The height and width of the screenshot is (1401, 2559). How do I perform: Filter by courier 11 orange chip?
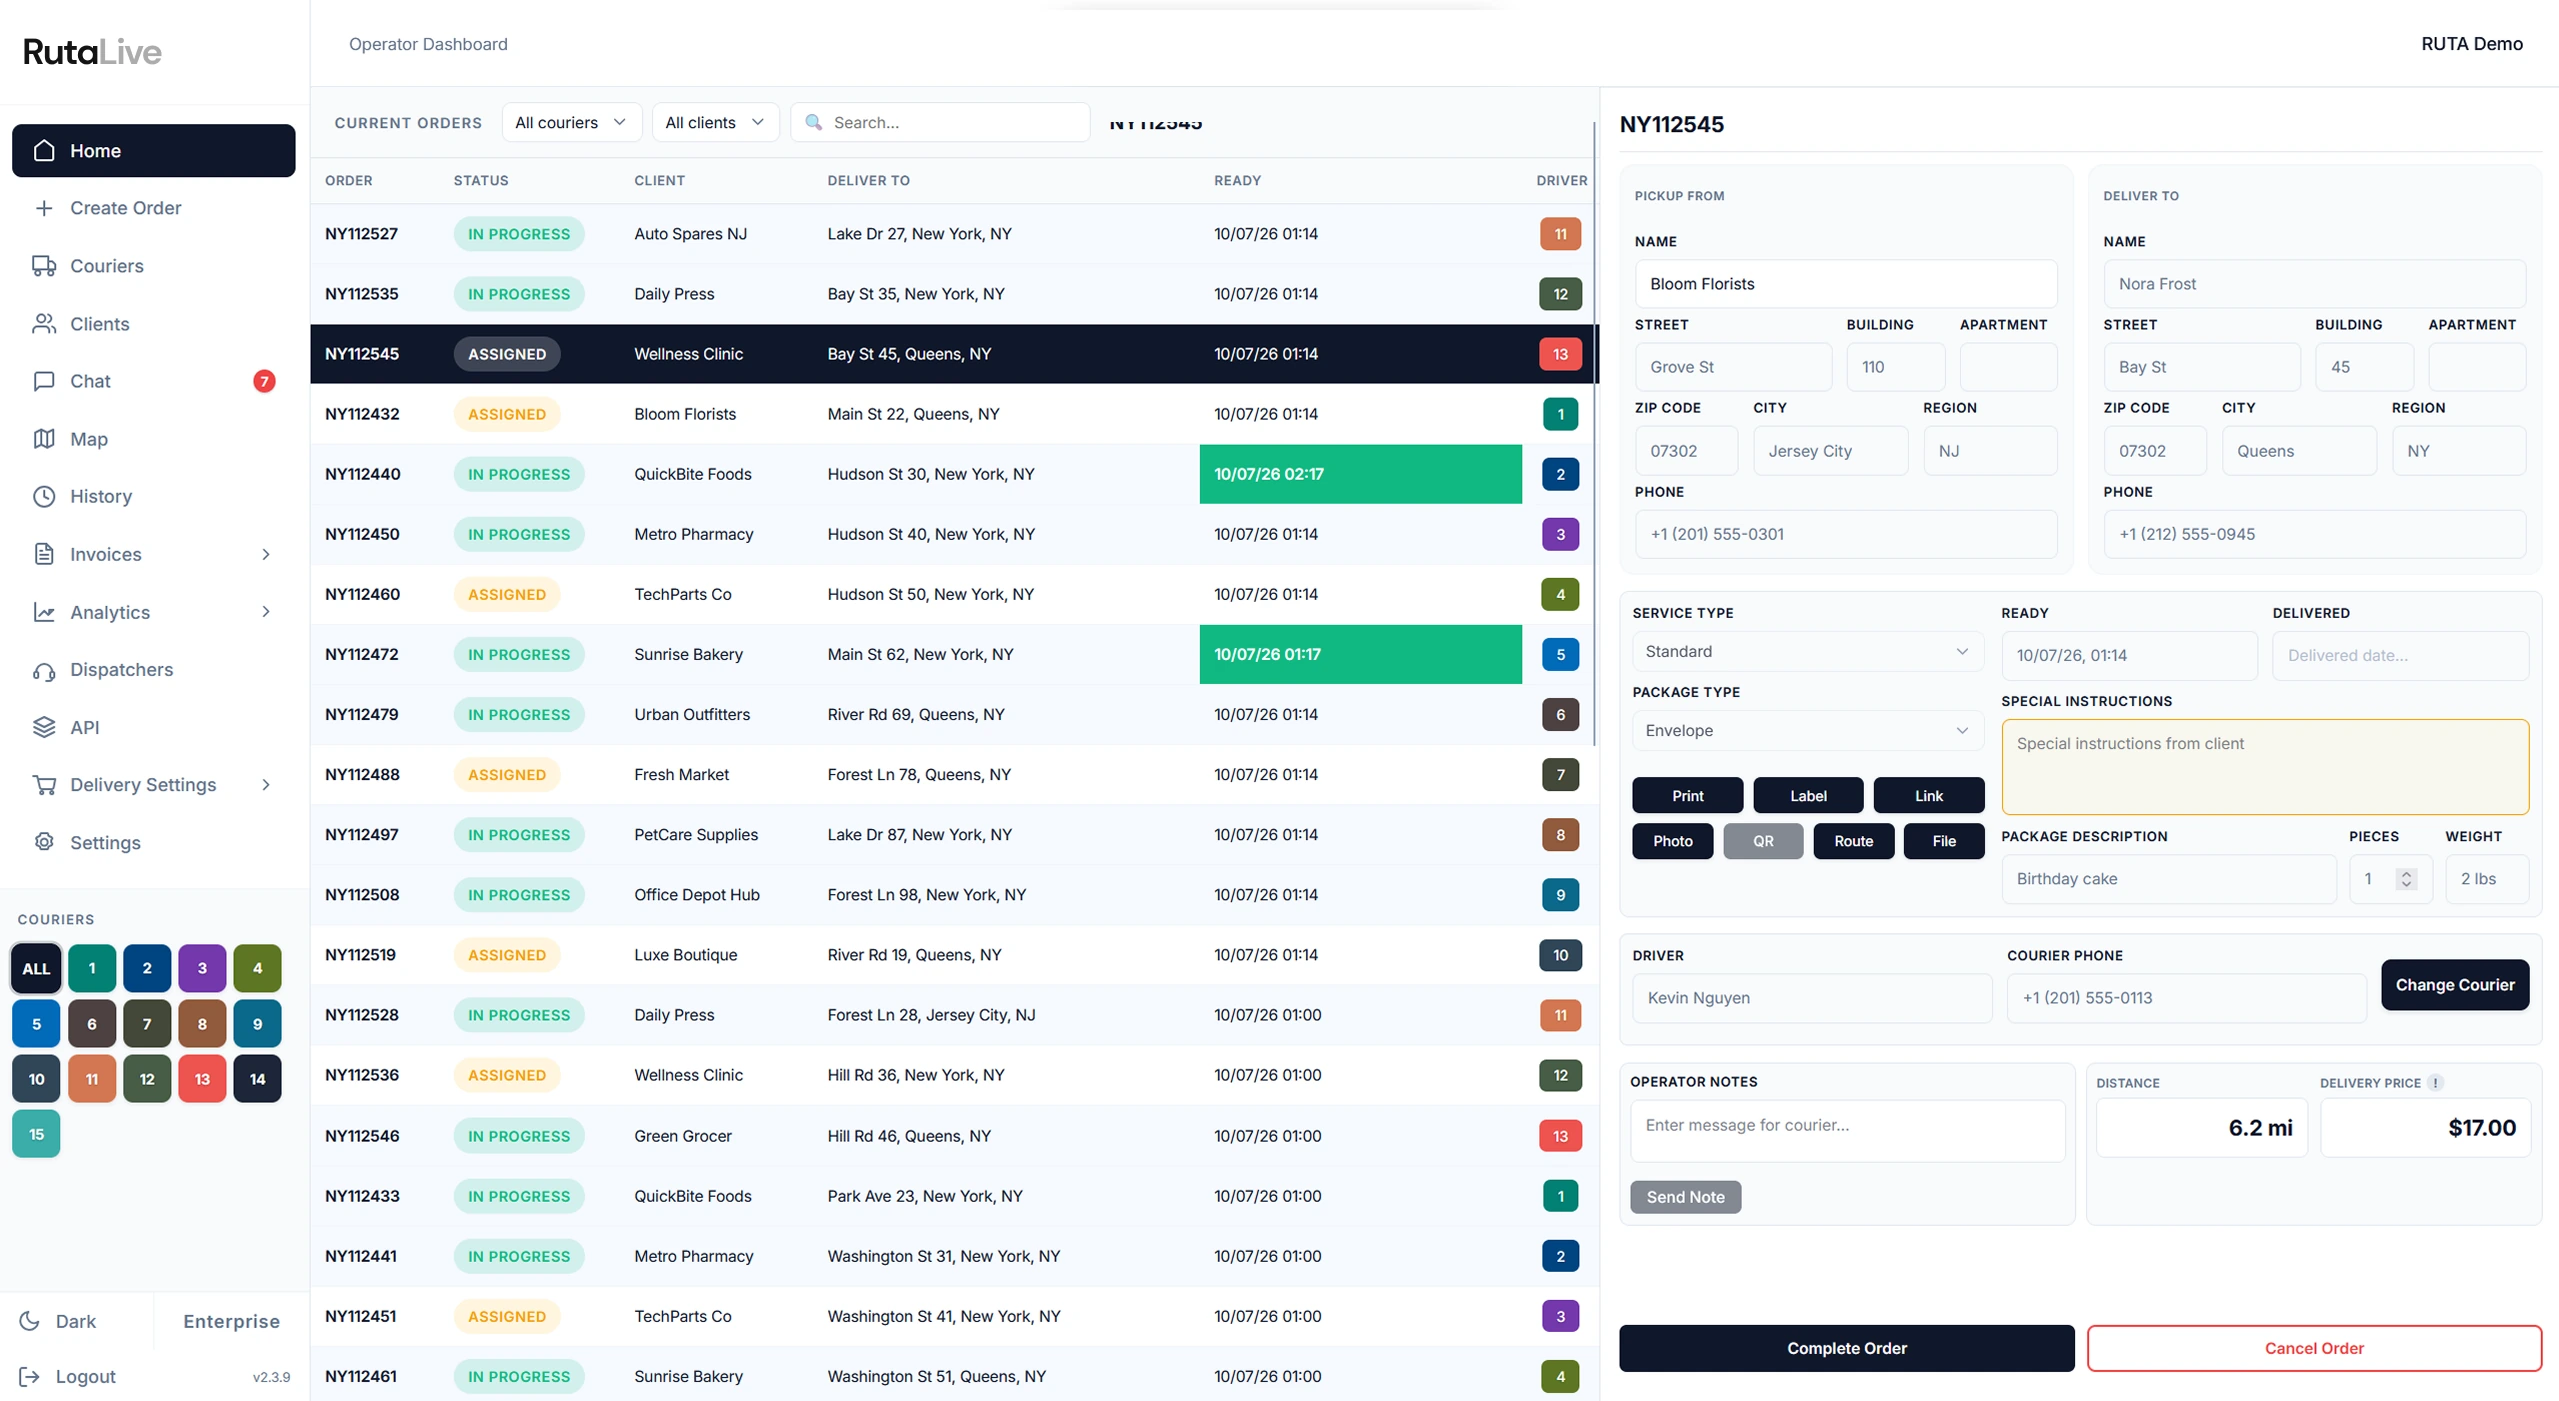pyautogui.click(x=92, y=1079)
